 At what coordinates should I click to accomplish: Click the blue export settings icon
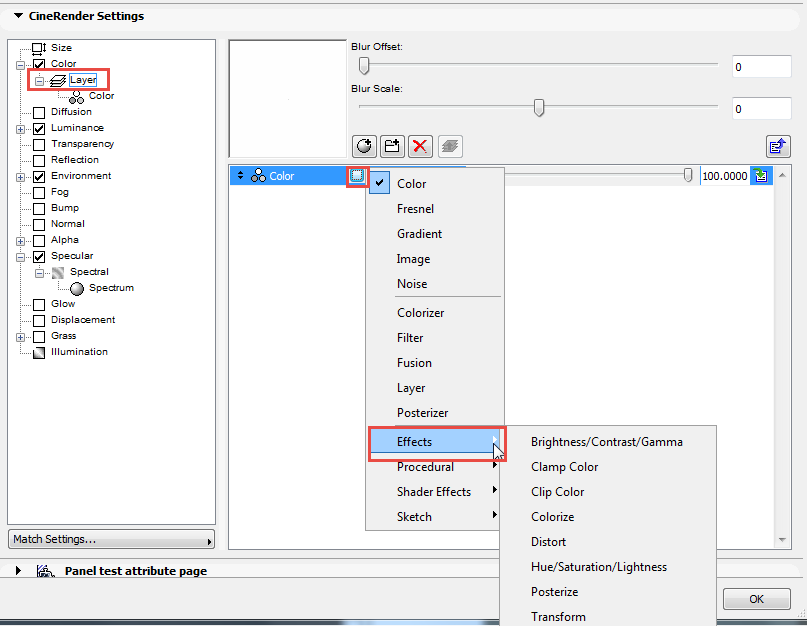[778, 147]
